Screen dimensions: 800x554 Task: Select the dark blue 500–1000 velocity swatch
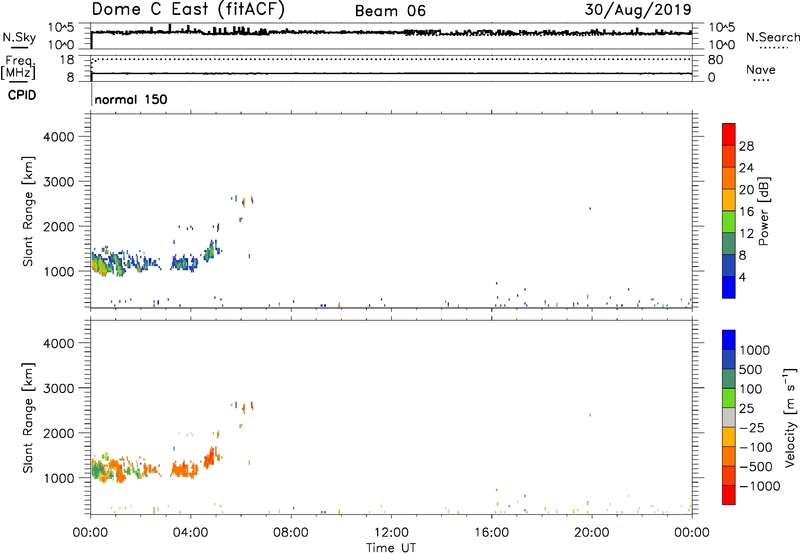pyautogui.click(x=729, y=359)
